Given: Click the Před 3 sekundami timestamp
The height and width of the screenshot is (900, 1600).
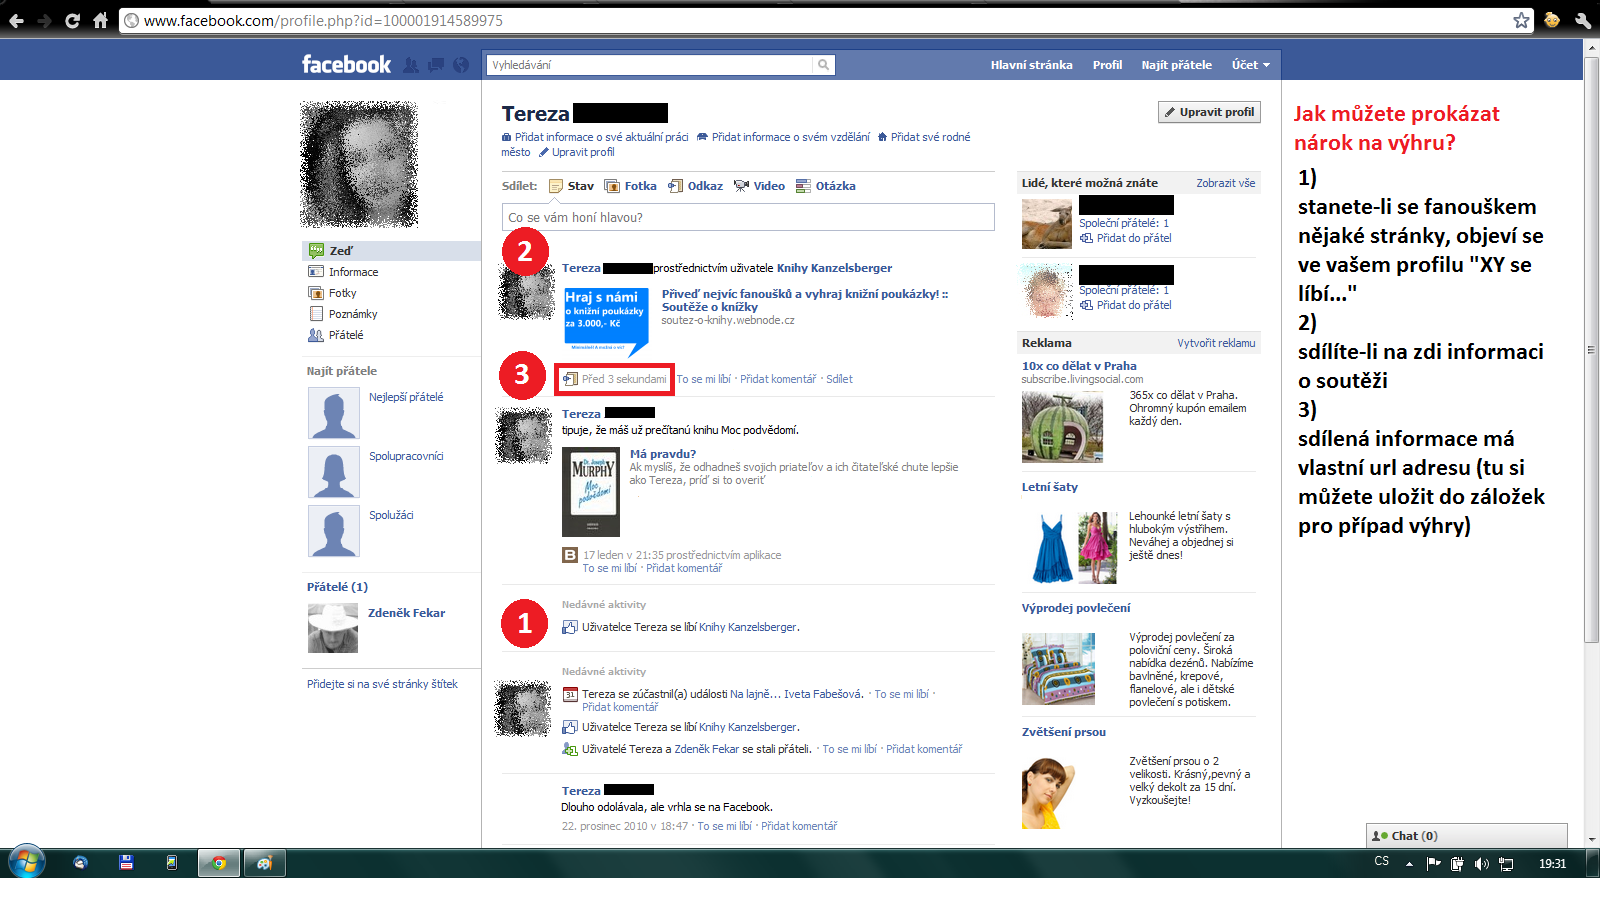Looking at the screenshot, I should pyautogui.click(x=624, y=379).
